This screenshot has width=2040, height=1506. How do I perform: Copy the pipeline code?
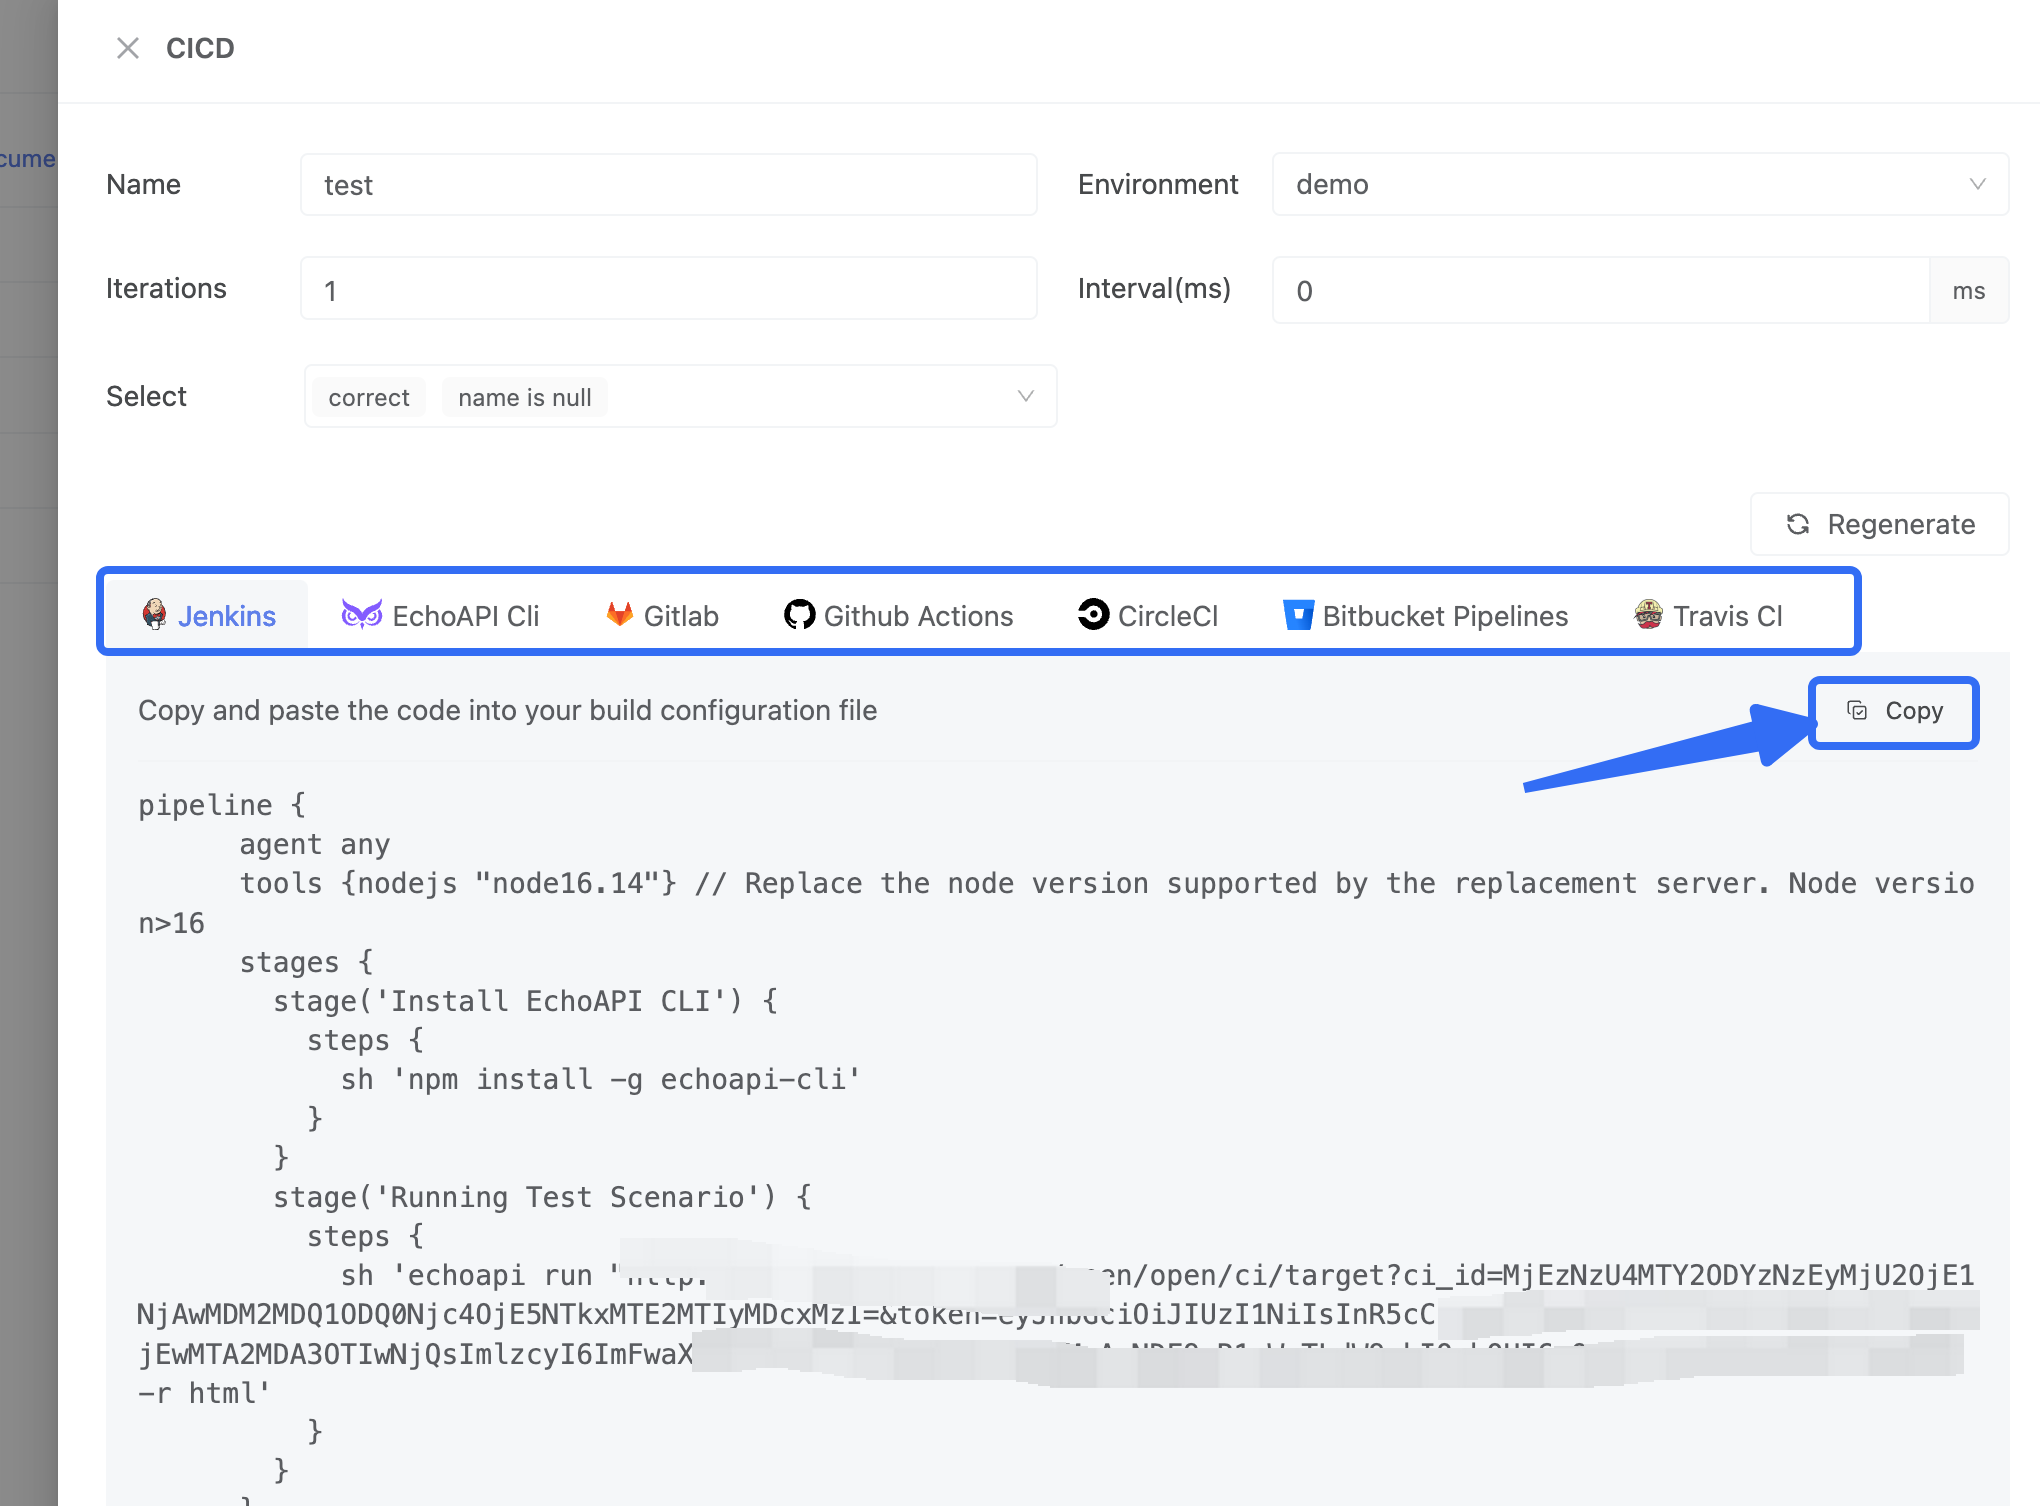pyautogui.click(x=1894, y=711)
